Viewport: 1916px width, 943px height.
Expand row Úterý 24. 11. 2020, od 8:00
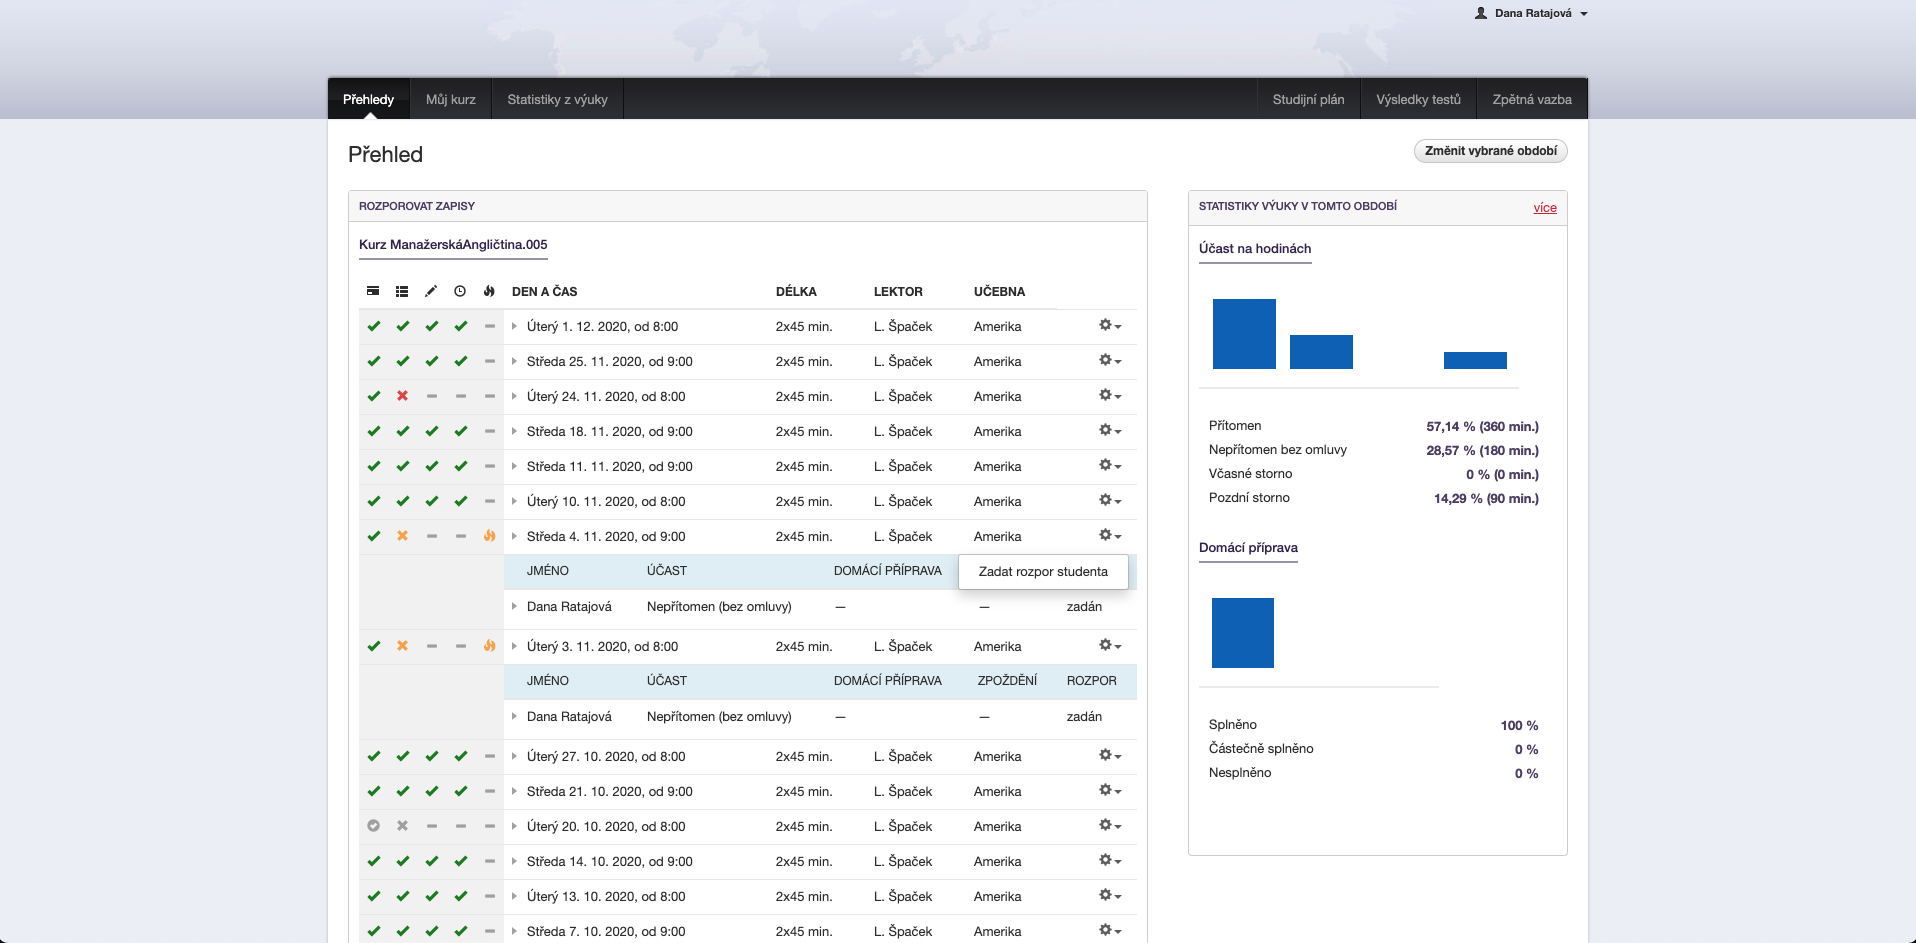(x=514, y=396)
